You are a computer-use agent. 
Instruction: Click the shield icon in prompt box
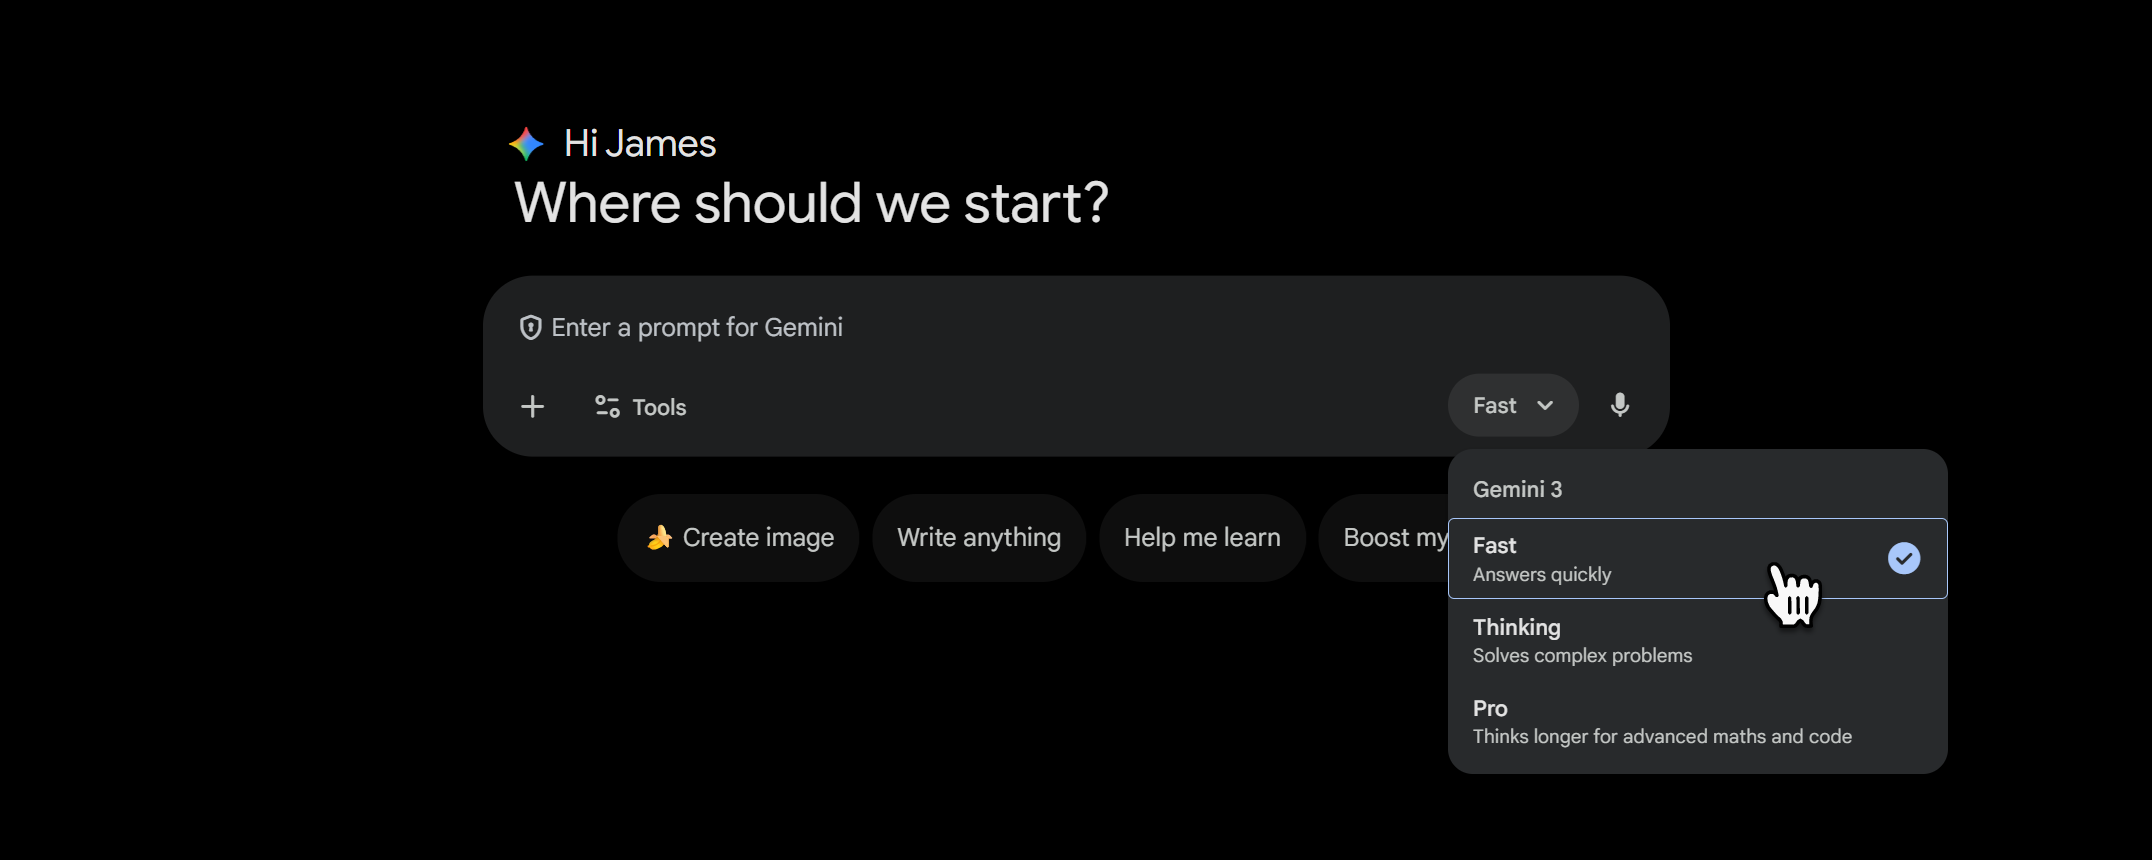click(531, 328)
